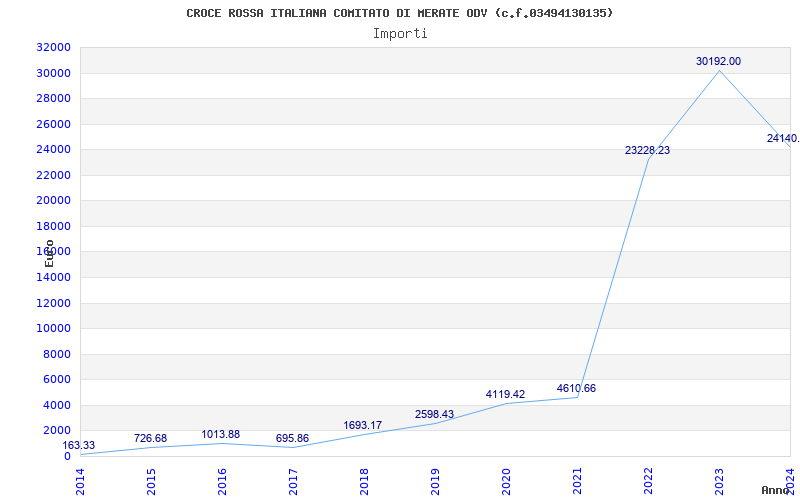This screenshot has width=800, height=500.
Task: Click the 18000 y-axis value
Action: coord(53,226)
